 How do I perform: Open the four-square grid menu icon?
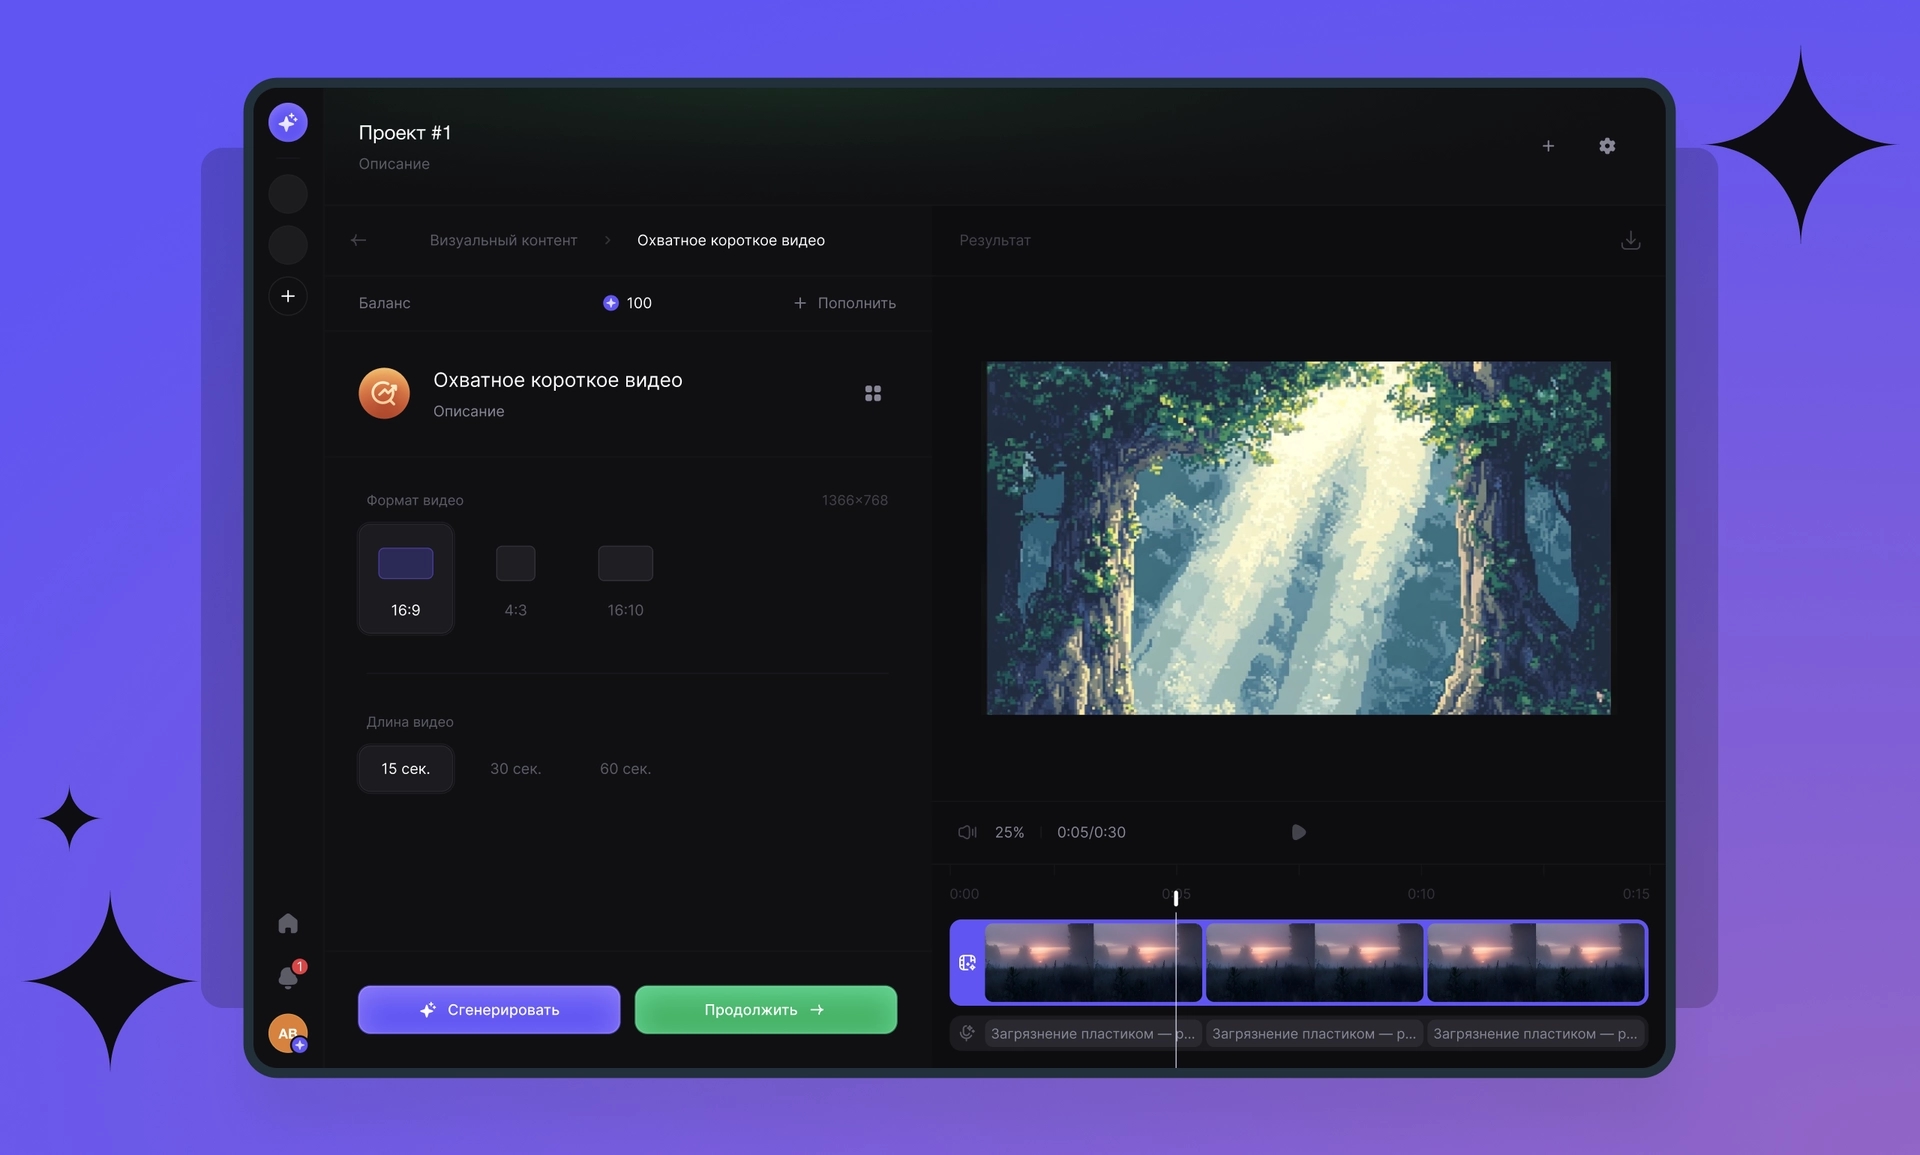pyautogui.click(x=873, y=394)
